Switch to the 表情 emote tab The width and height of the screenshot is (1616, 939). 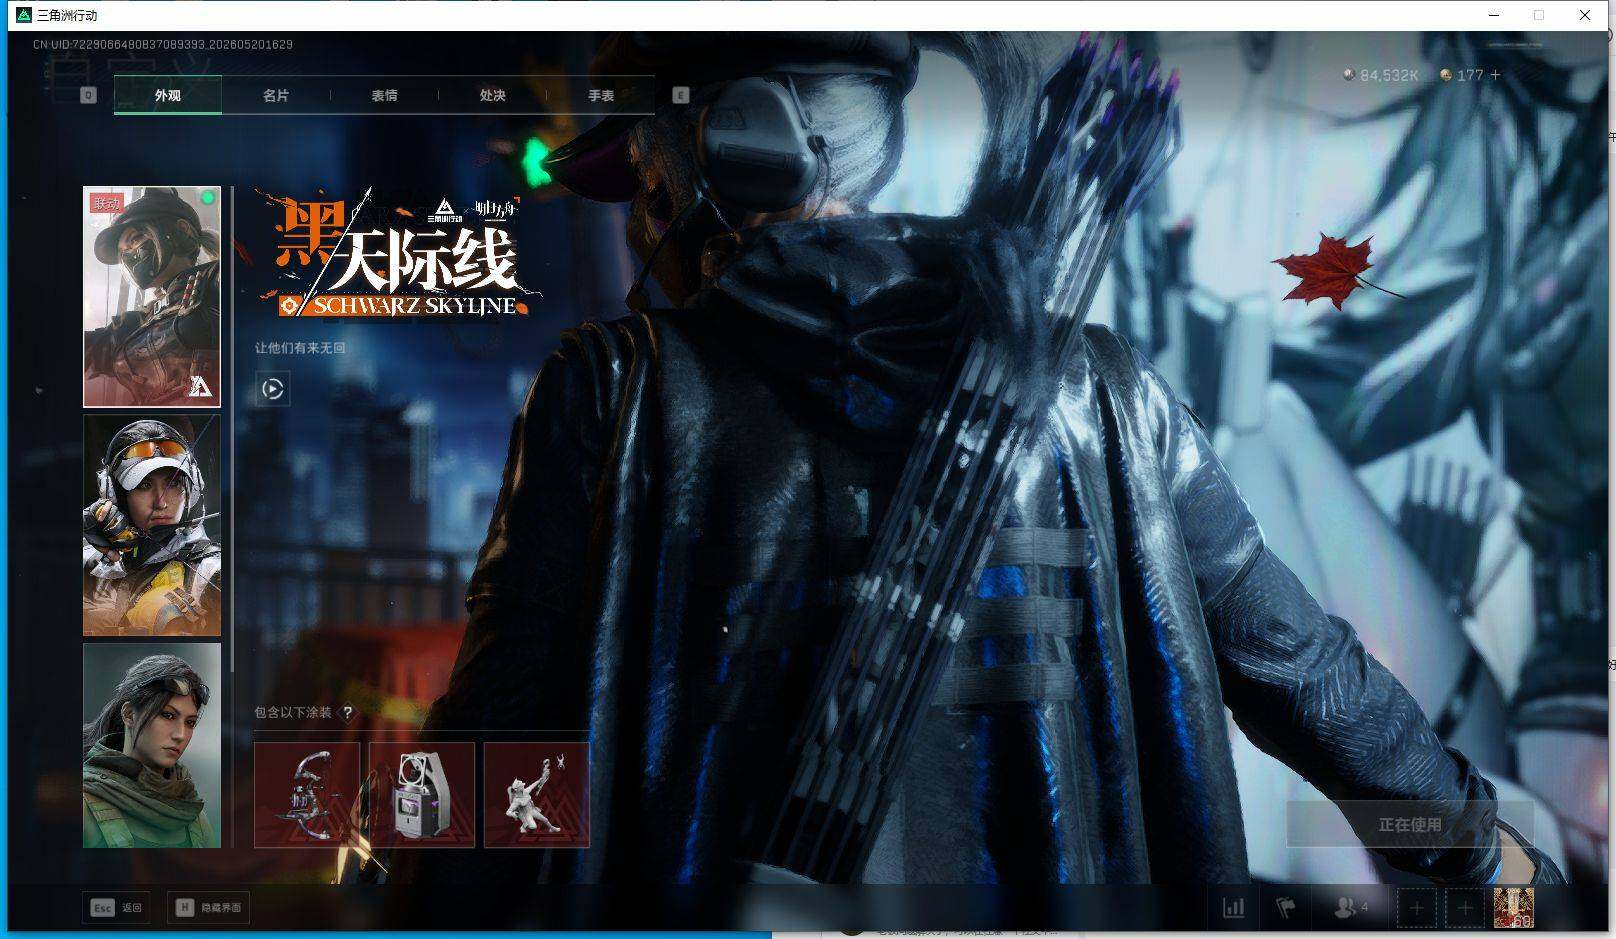[x=384, y=95]
